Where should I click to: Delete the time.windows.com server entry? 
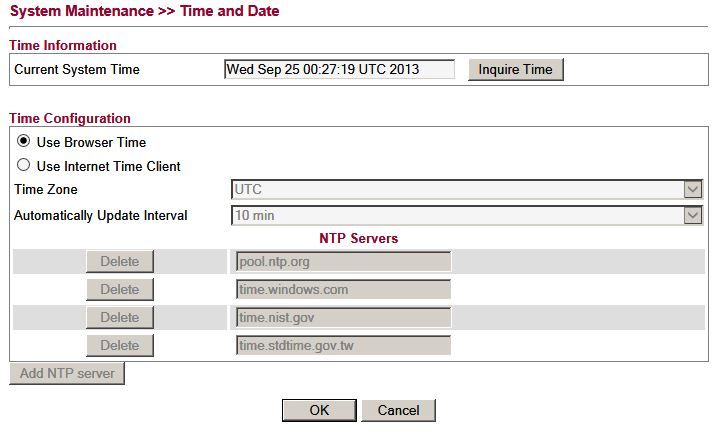click(x=120, y=290)
